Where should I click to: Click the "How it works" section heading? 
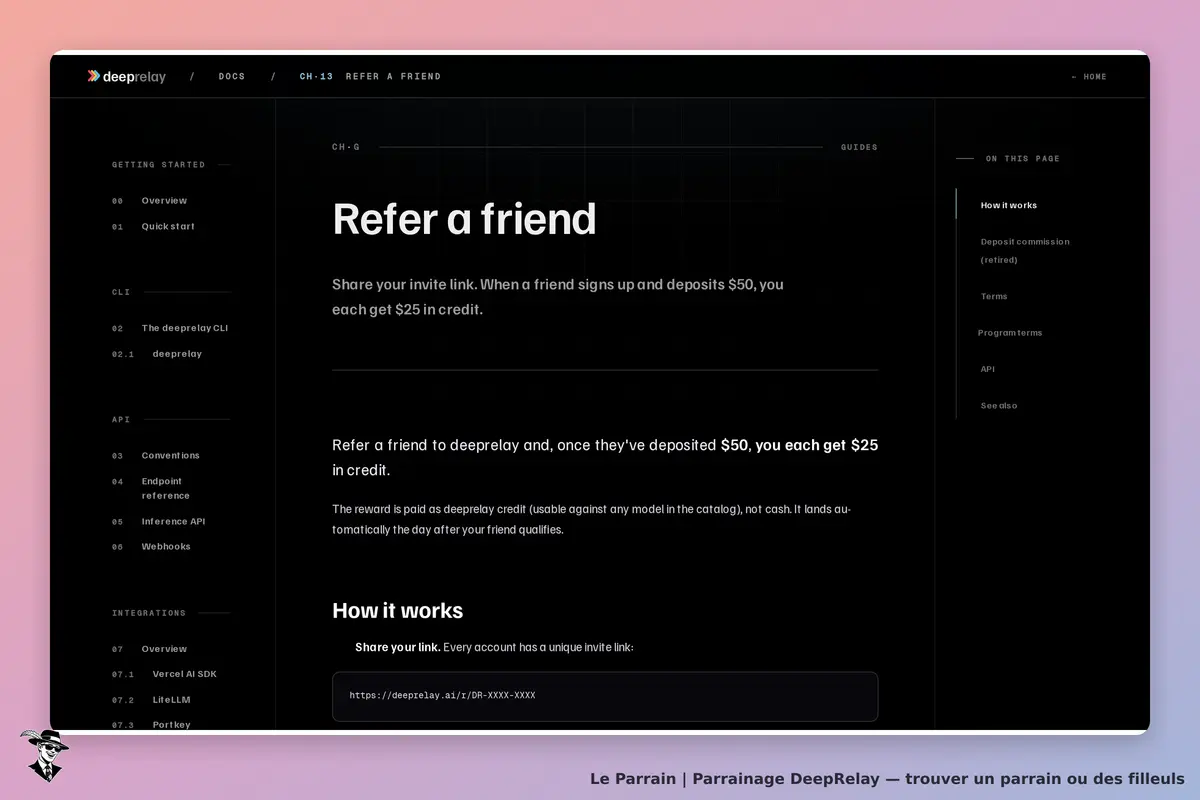coord(398,611)
